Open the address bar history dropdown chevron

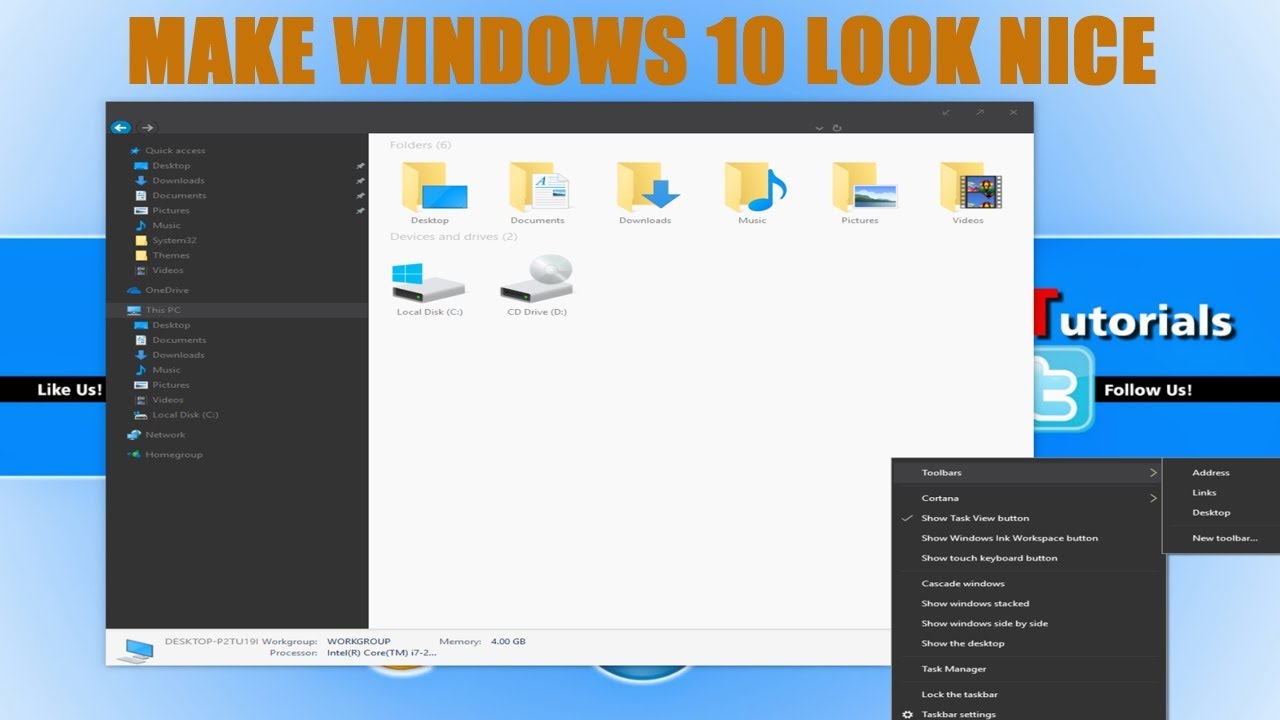click(x=819, y=128)
